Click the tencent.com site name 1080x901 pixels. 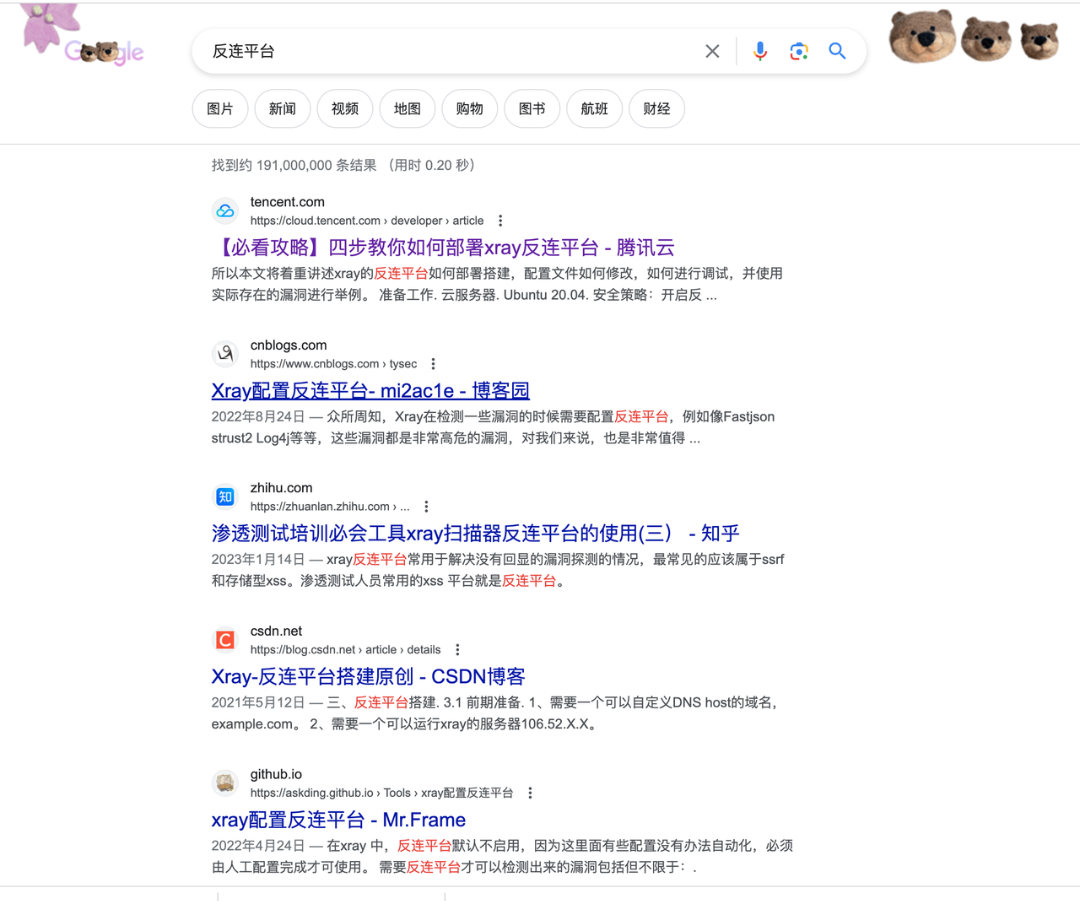tap(287, 202)
